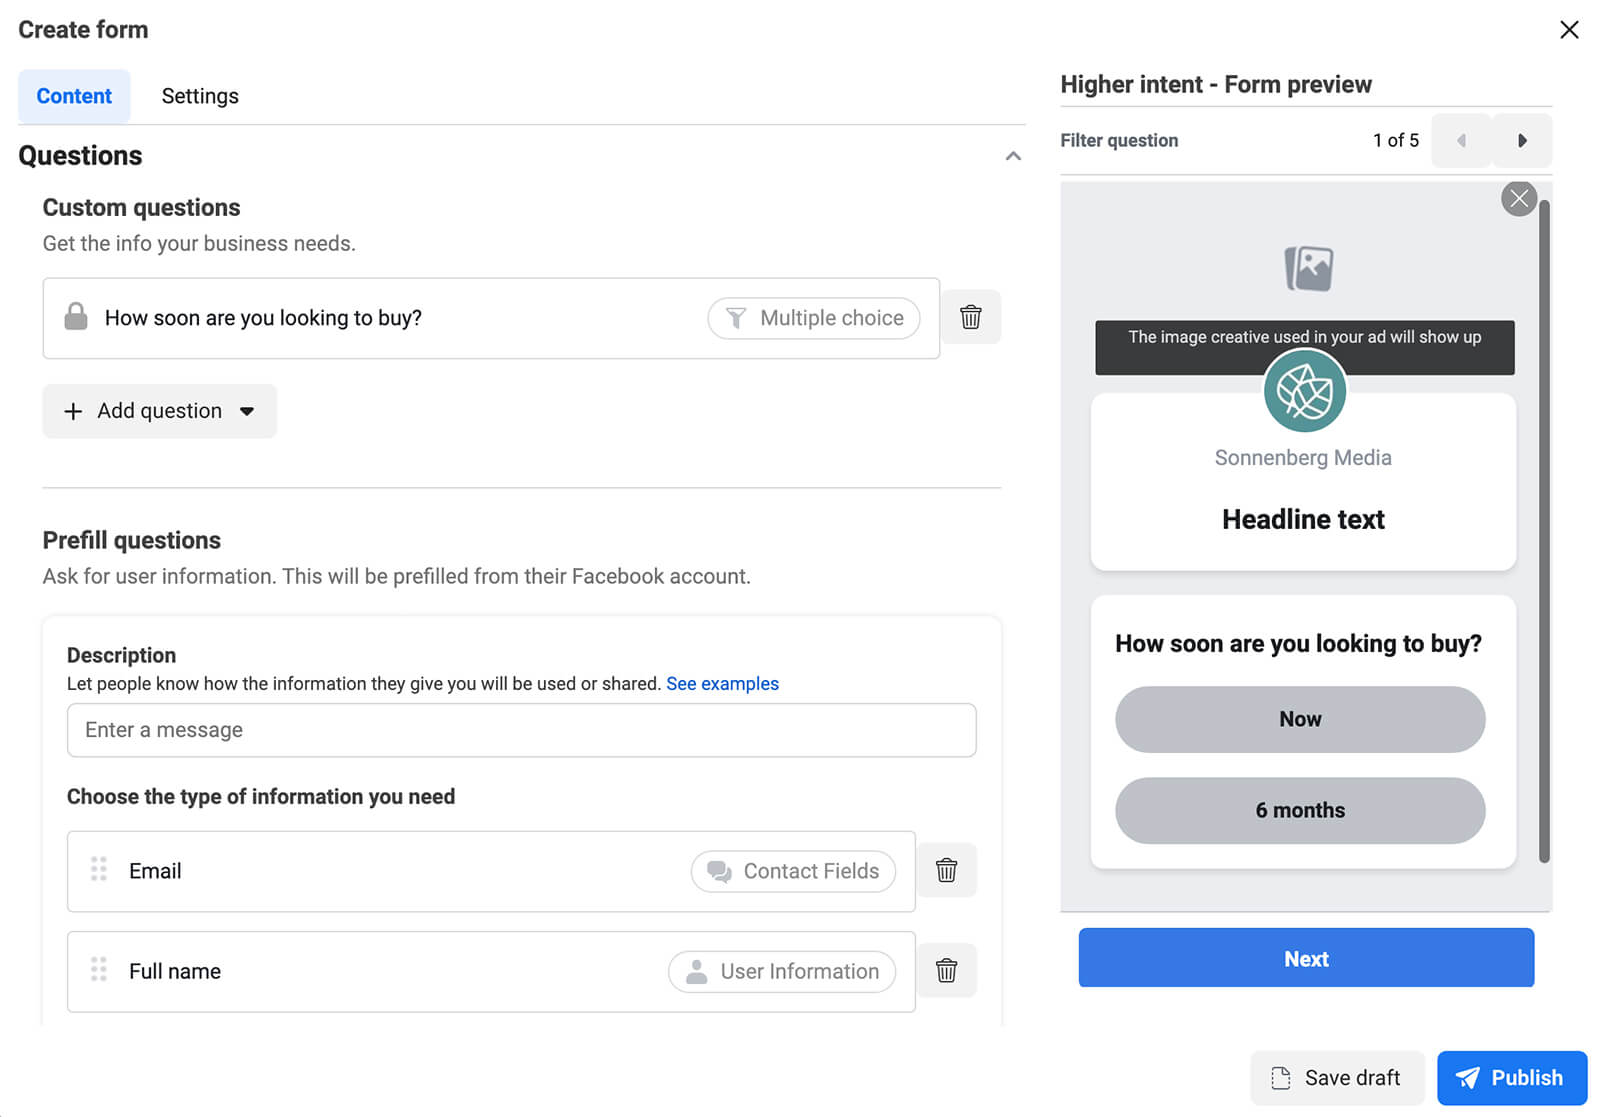Screen dimensions: 1600x1117
Task: Open the See examples link
Action: click(722, 683)
